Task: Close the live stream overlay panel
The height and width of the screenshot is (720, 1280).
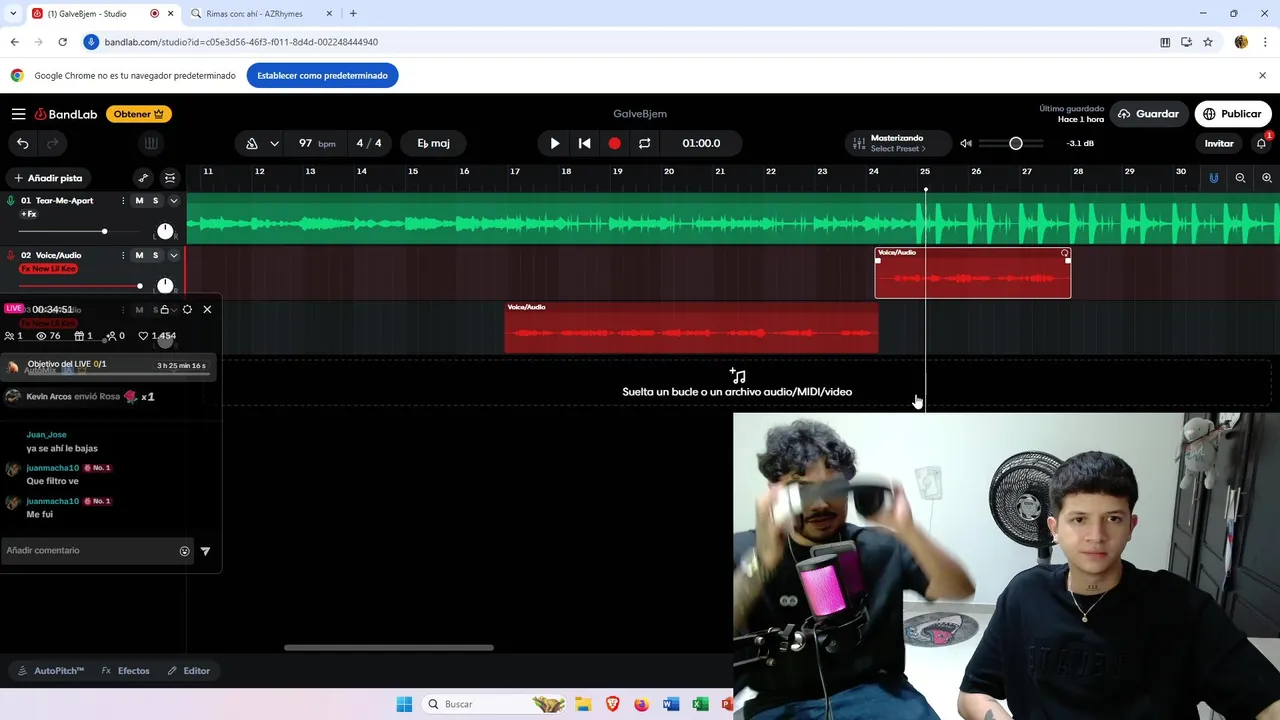Action: 207,310
